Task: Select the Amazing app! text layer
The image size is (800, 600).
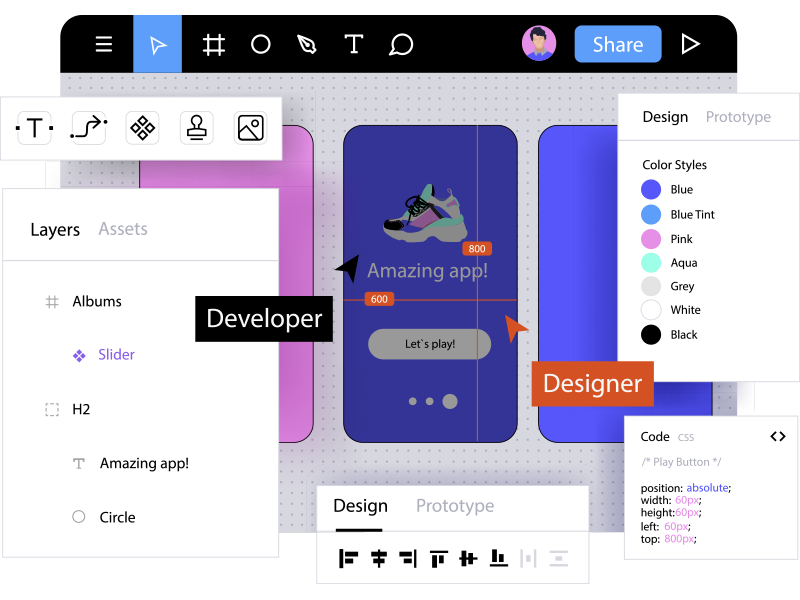Action: [x=144, y=463]
